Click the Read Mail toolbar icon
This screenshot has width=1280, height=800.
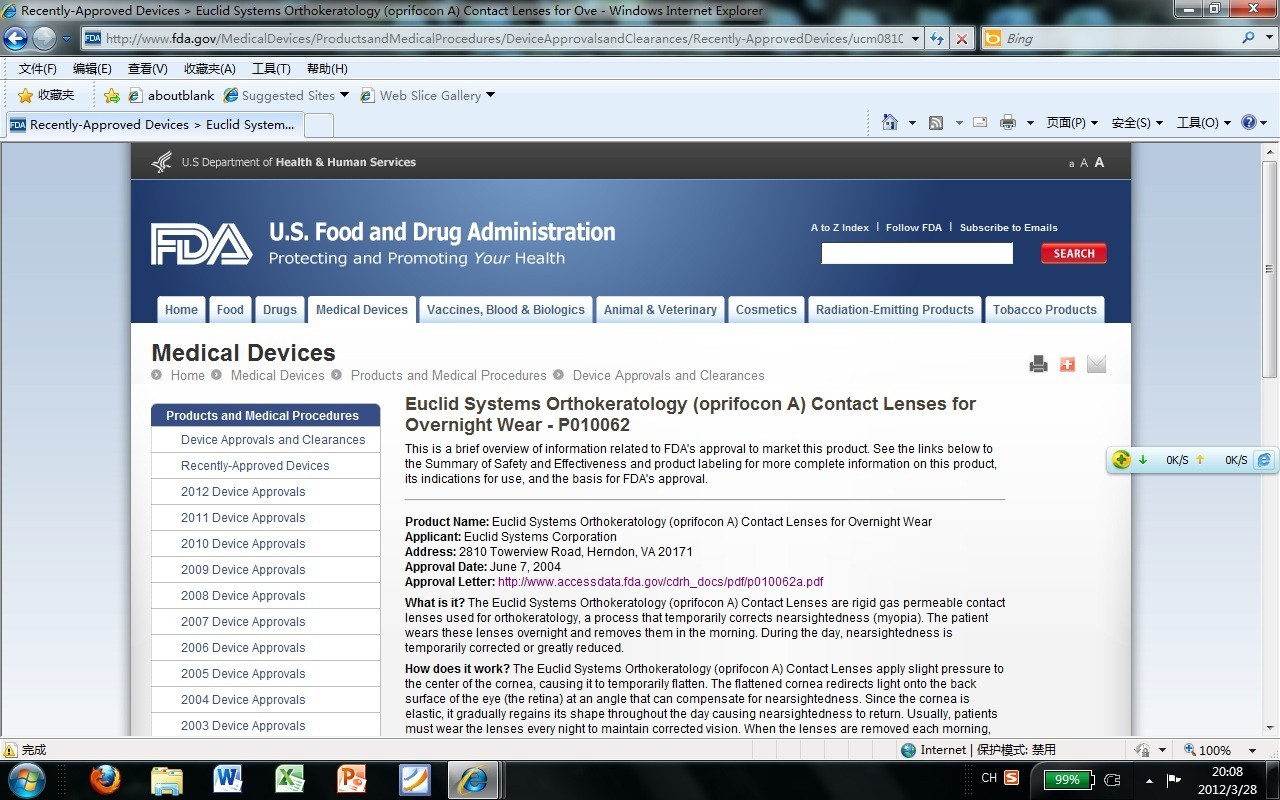pyautogui.click(x=980, y=122)
